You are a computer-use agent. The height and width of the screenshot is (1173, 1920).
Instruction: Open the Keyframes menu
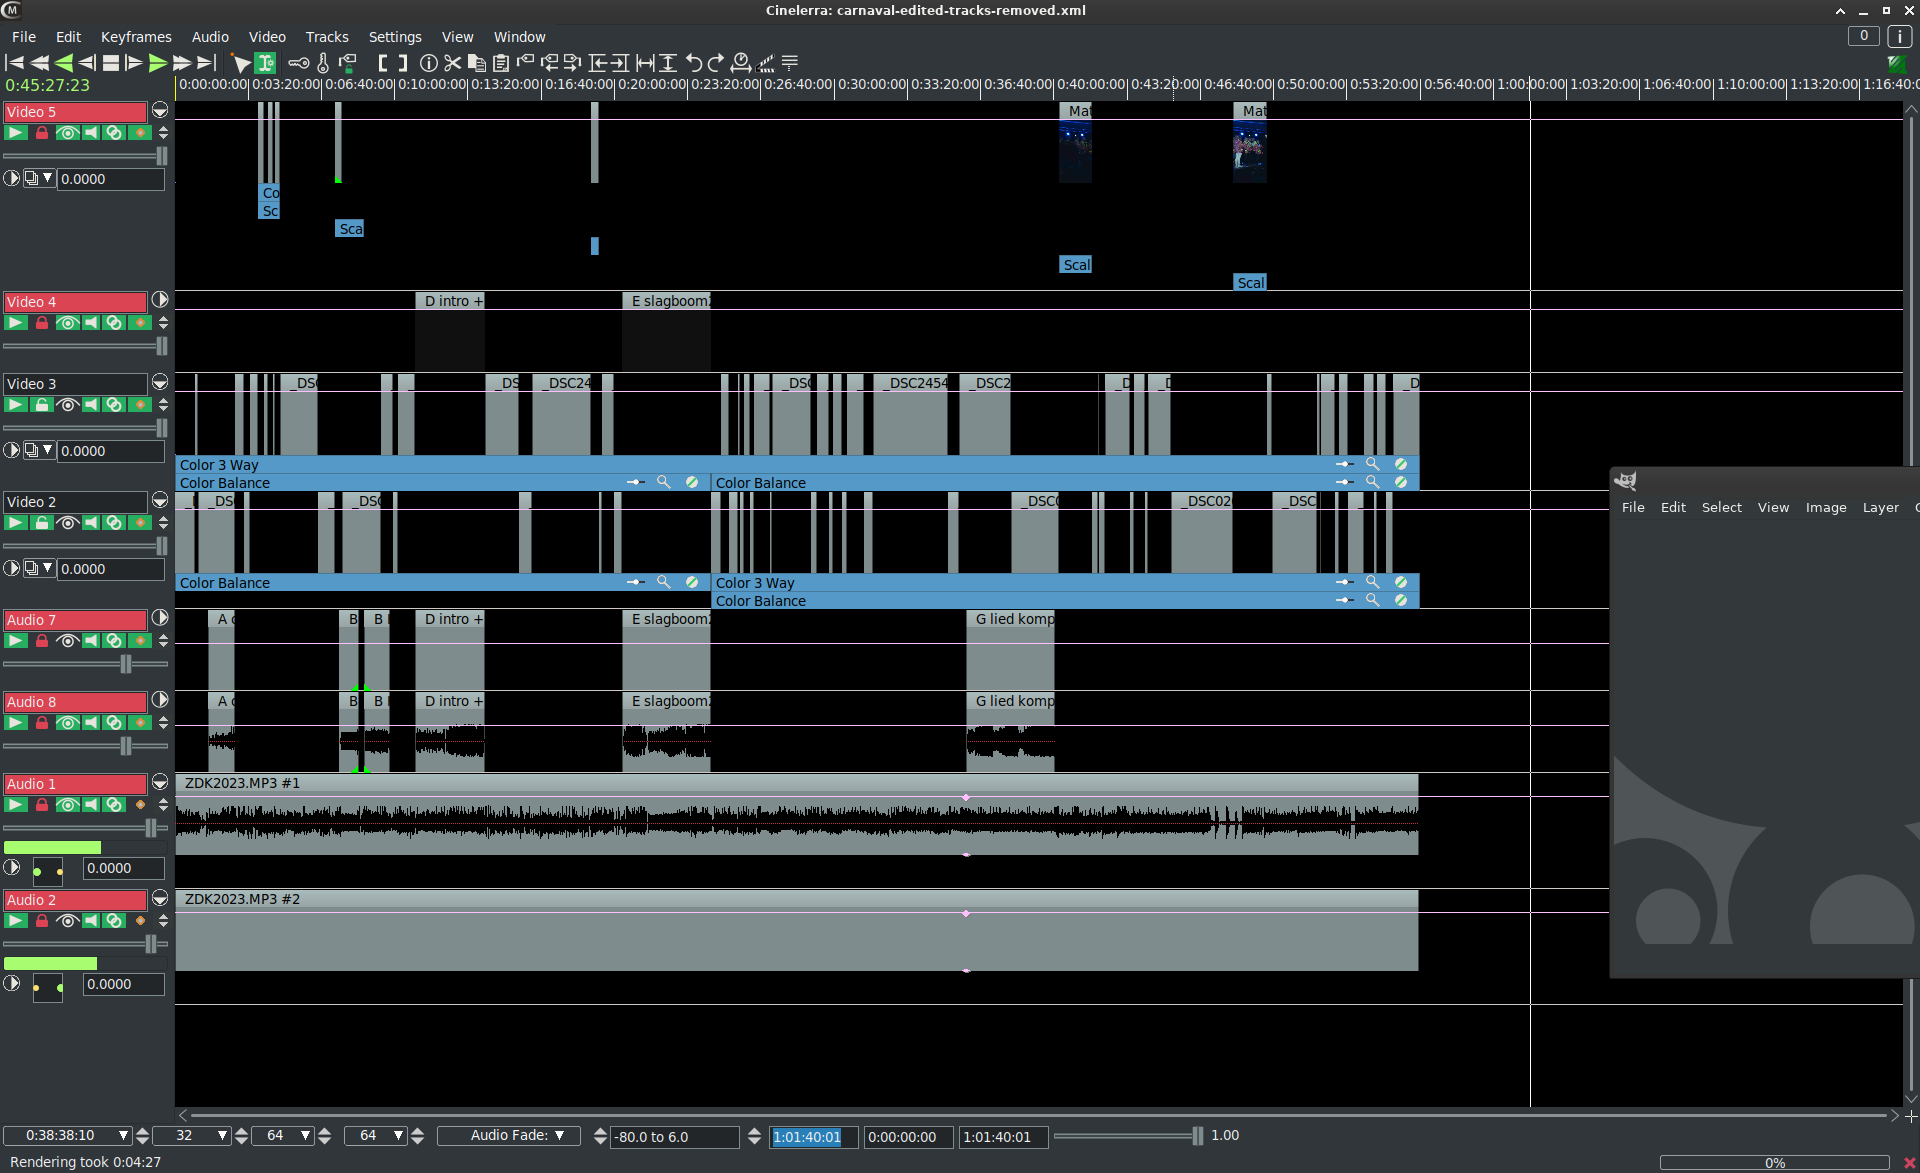(x=136, y=37)
